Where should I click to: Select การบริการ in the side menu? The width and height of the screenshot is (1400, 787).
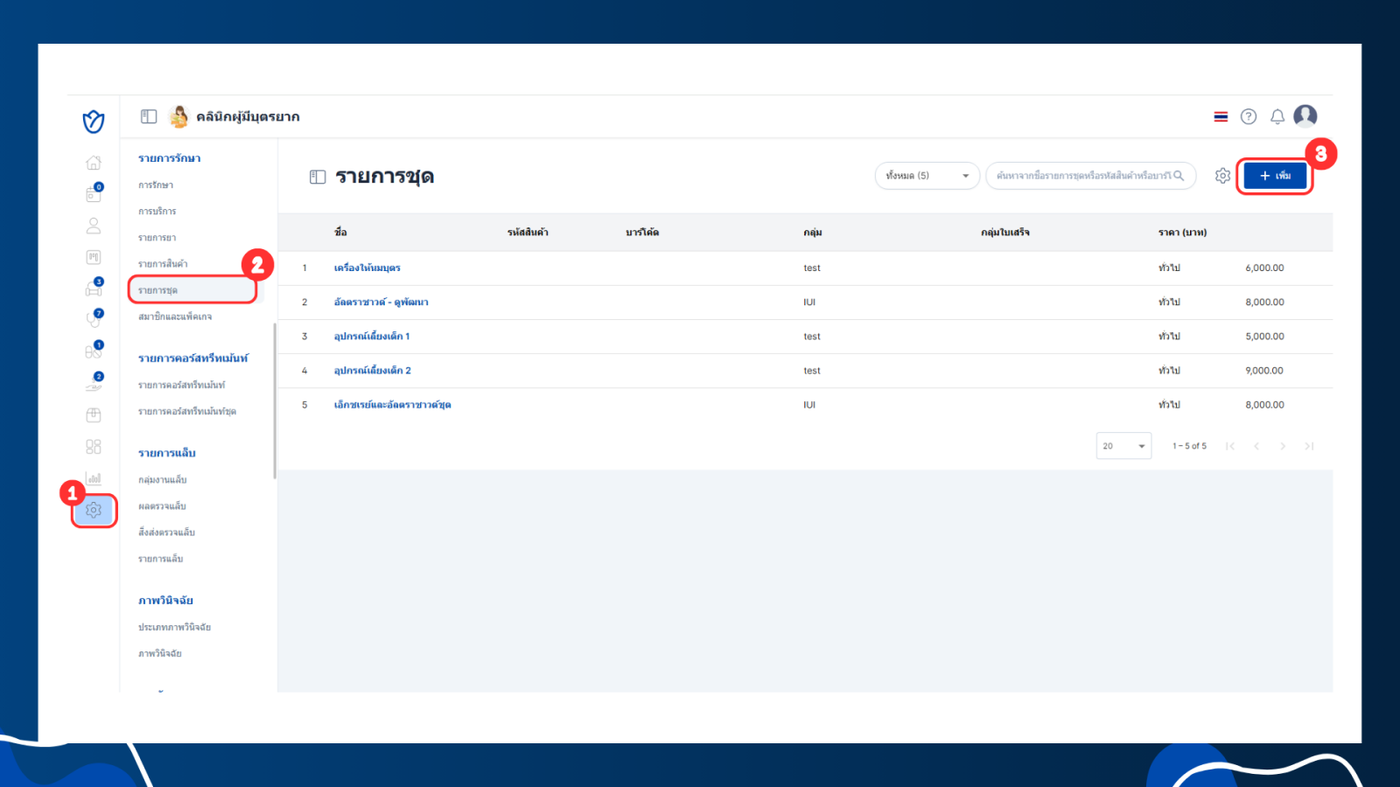point(157,212)
